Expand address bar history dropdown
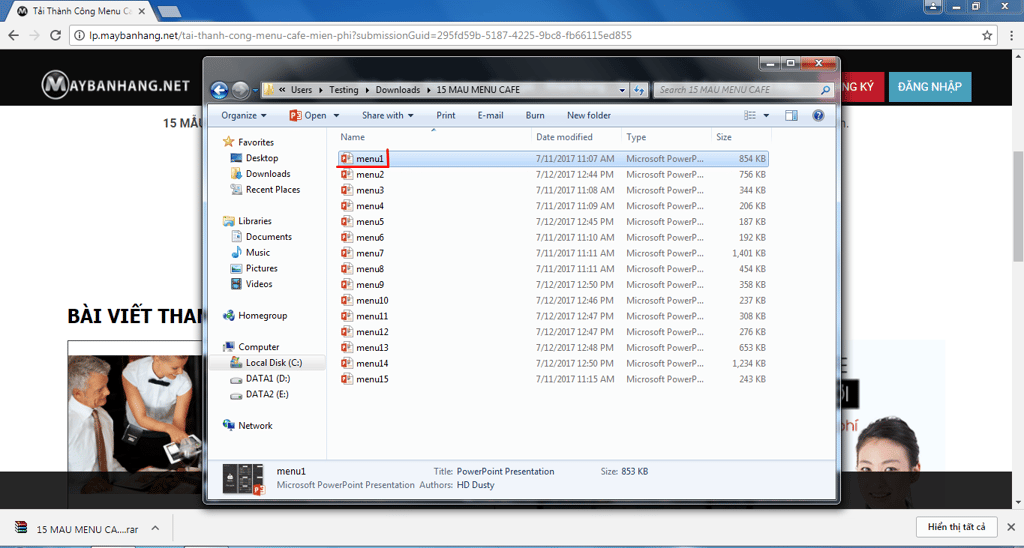Image resolution: width=1024 pixels, height=548 pixels. click(622, 90)
